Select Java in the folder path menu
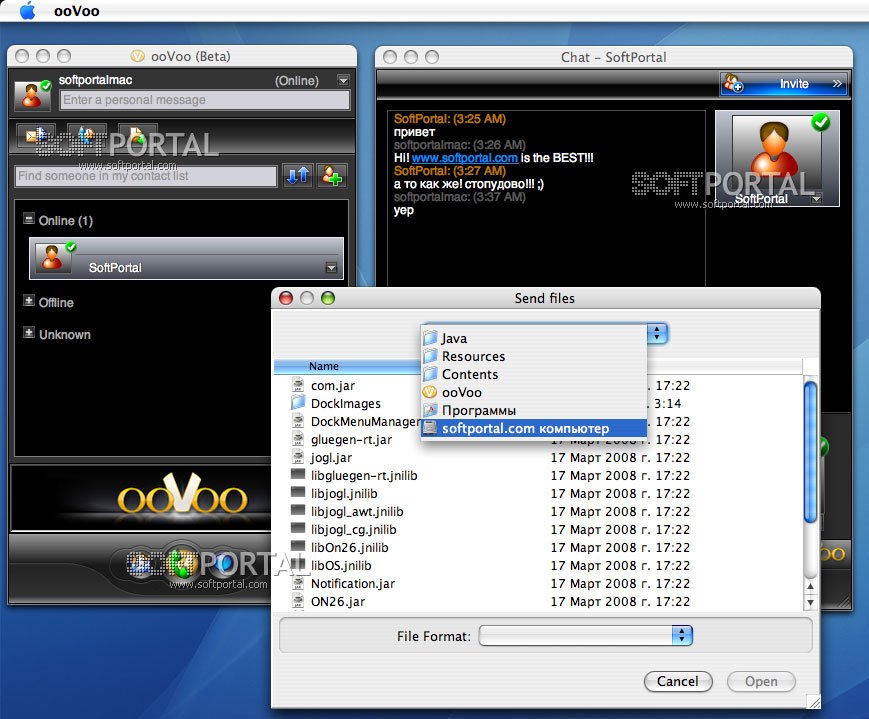 tap(534, 338)
